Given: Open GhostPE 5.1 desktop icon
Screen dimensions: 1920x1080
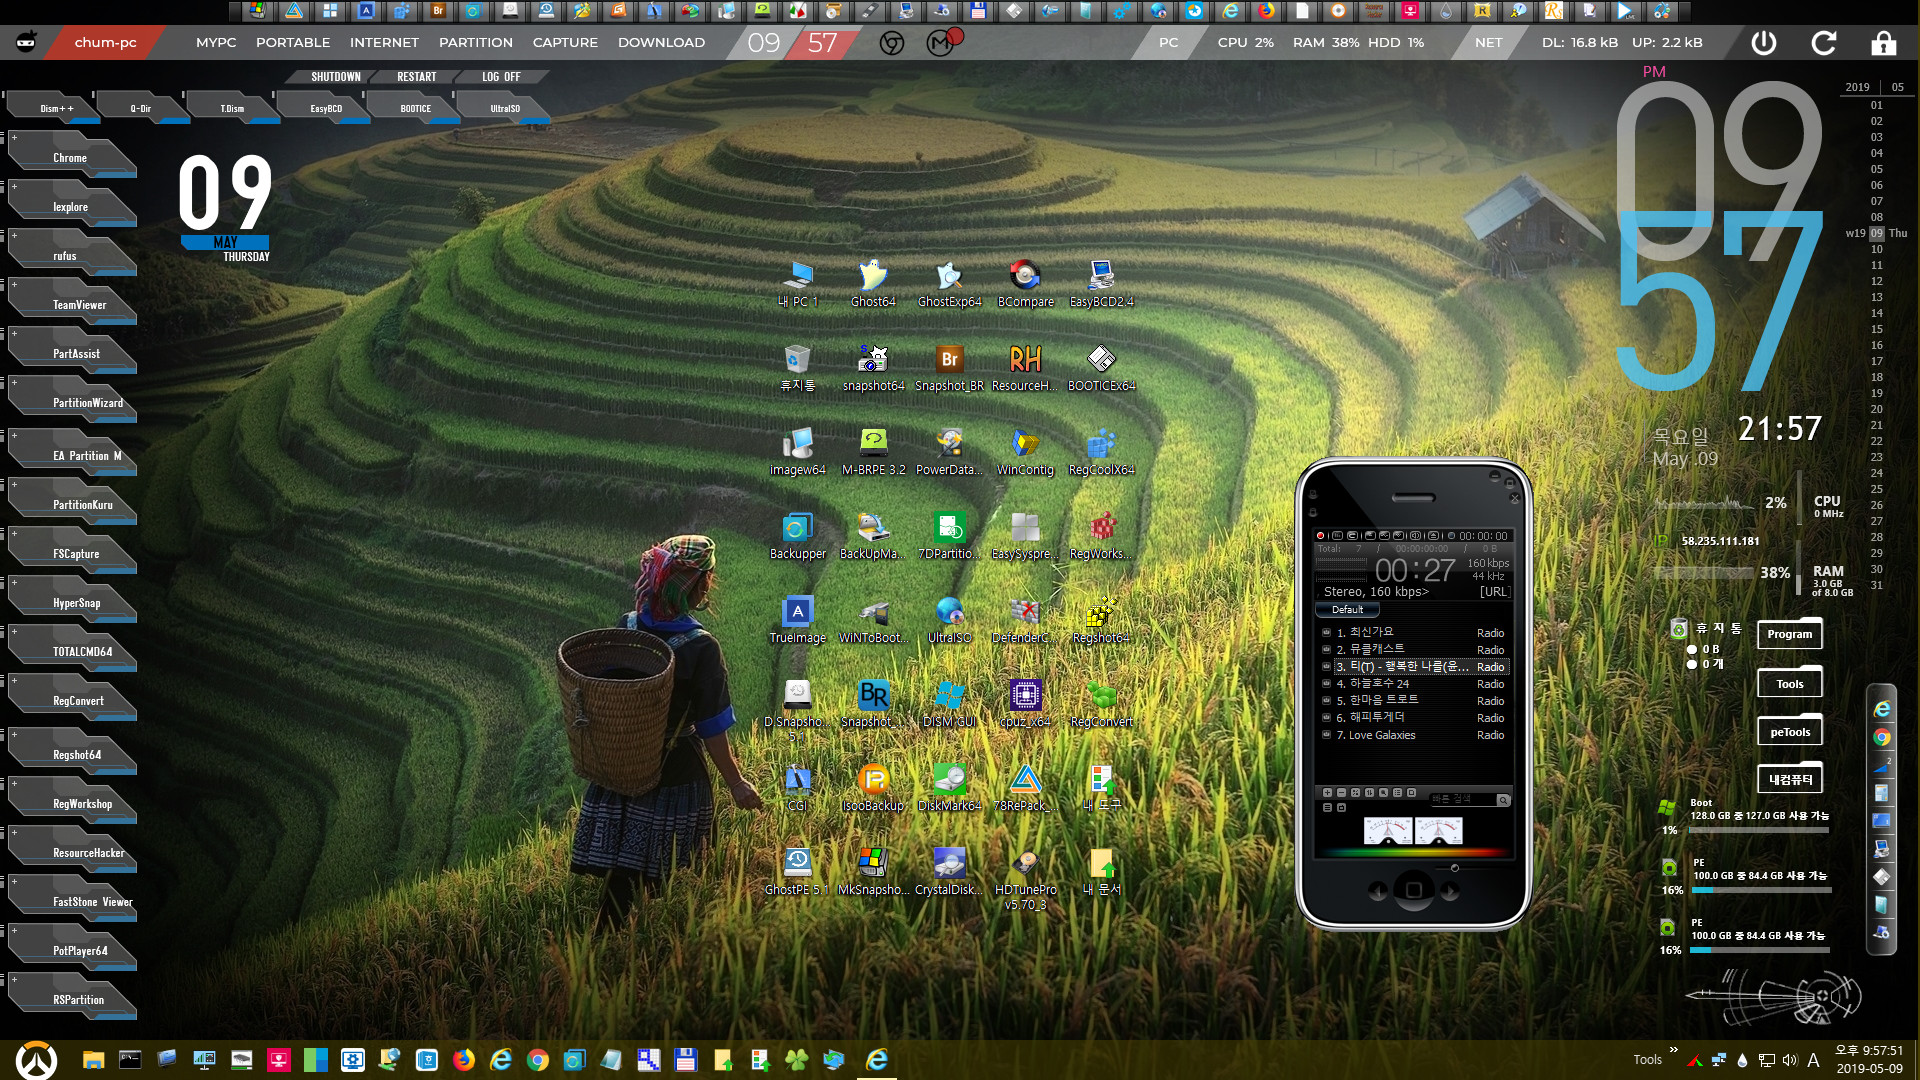Looking at the screenshot, I should [x=797, y=871].
